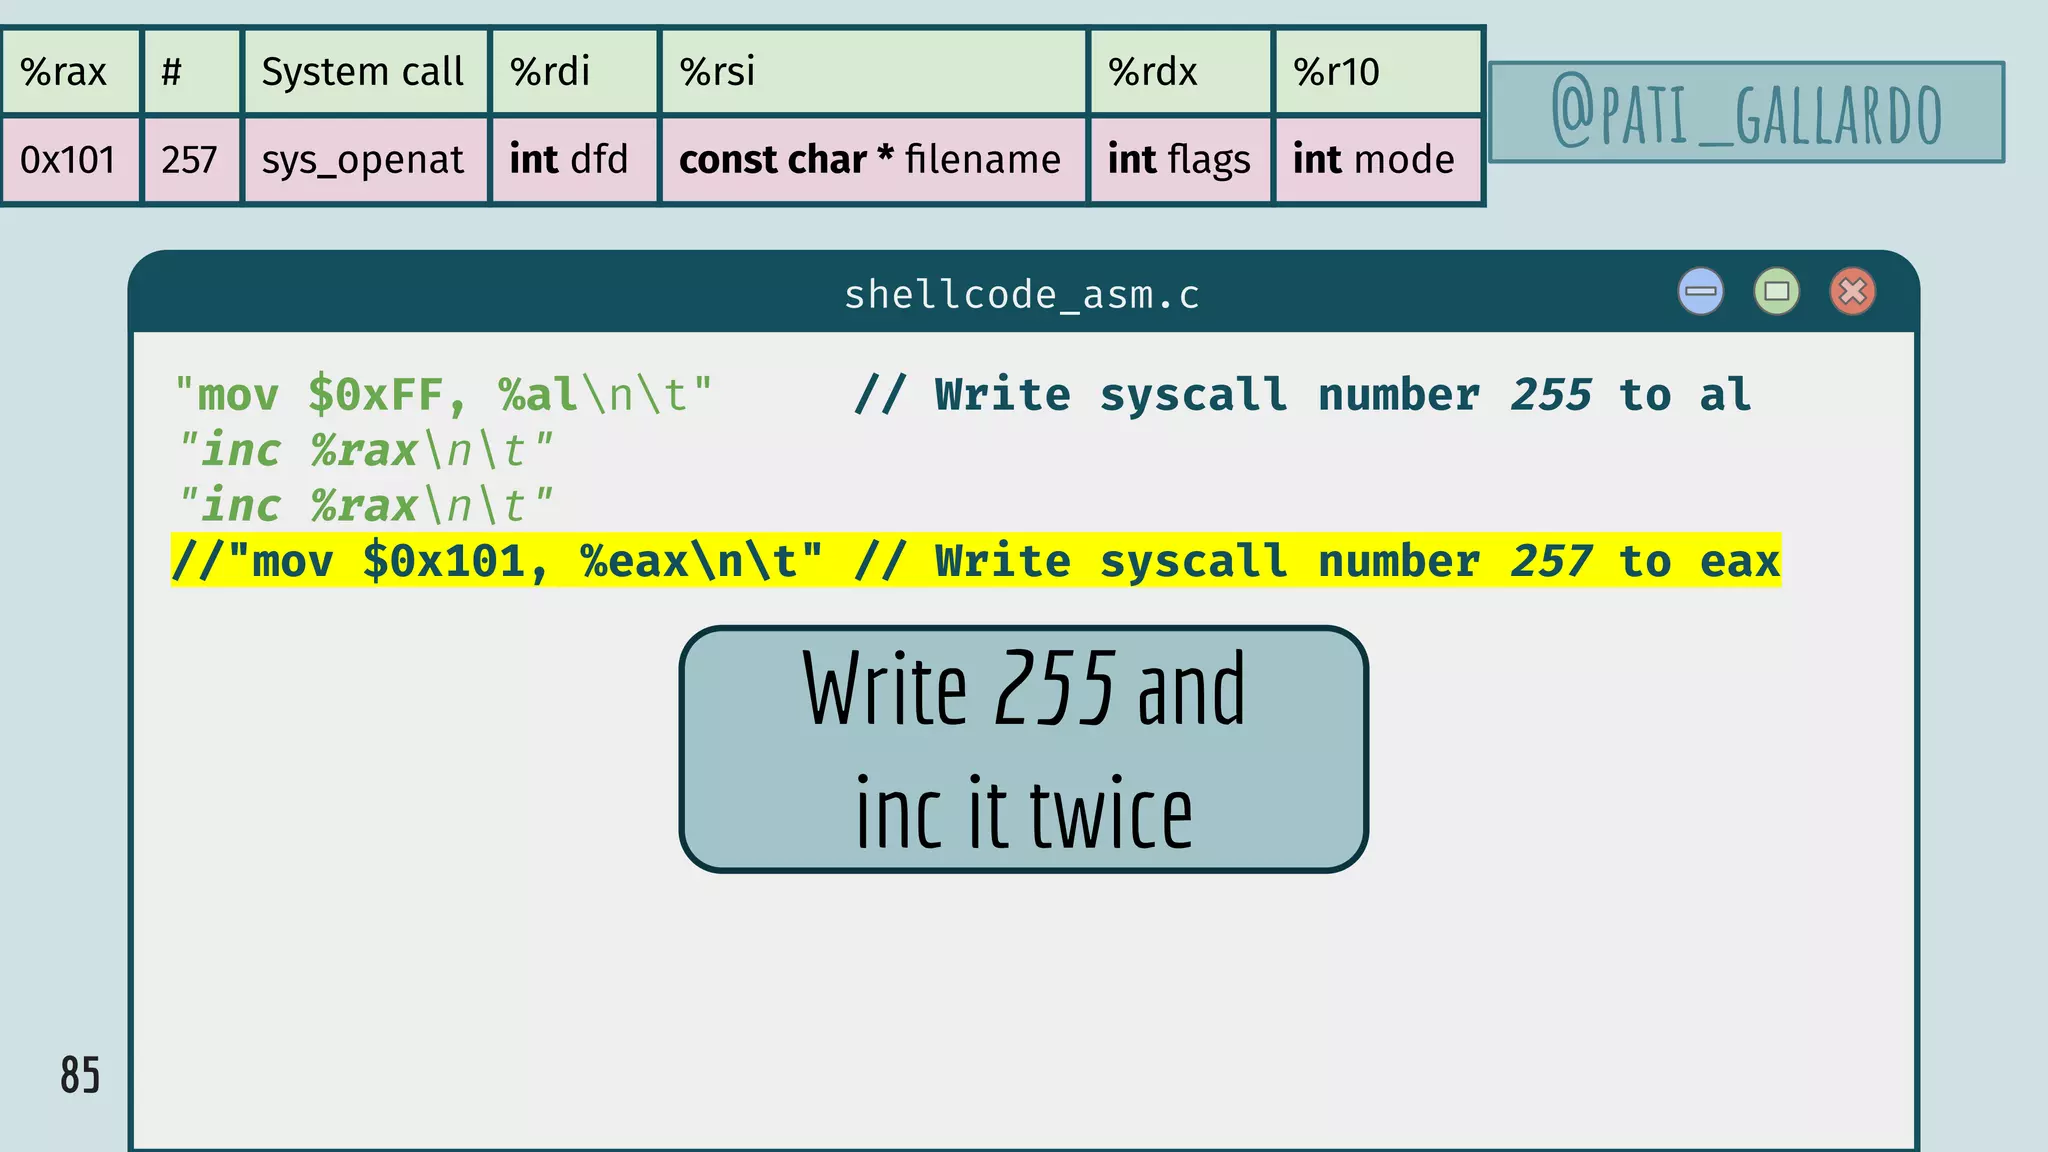Click the sys_openat table cell

click(x=366, y=160)
